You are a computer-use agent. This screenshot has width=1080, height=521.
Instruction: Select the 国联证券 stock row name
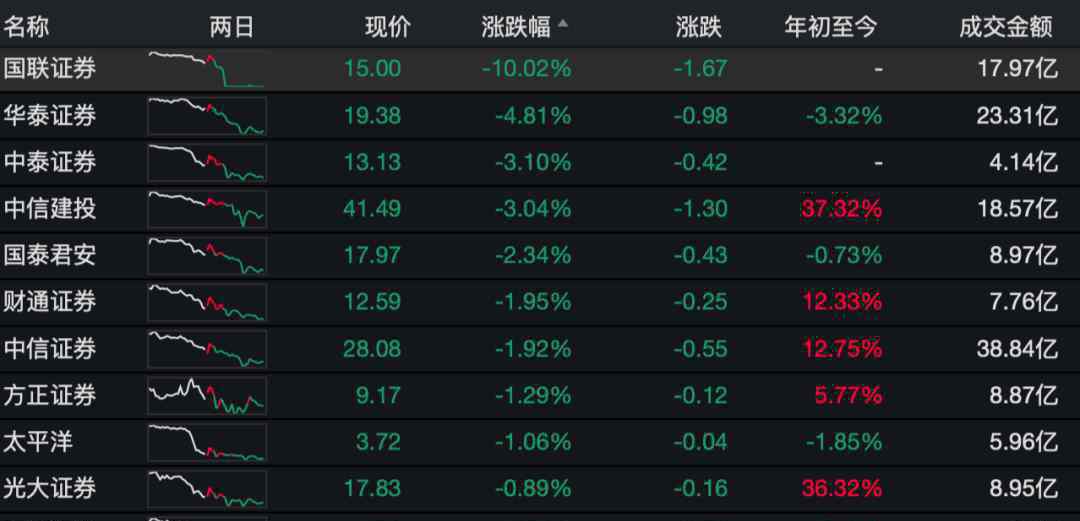tap(50, 69)
